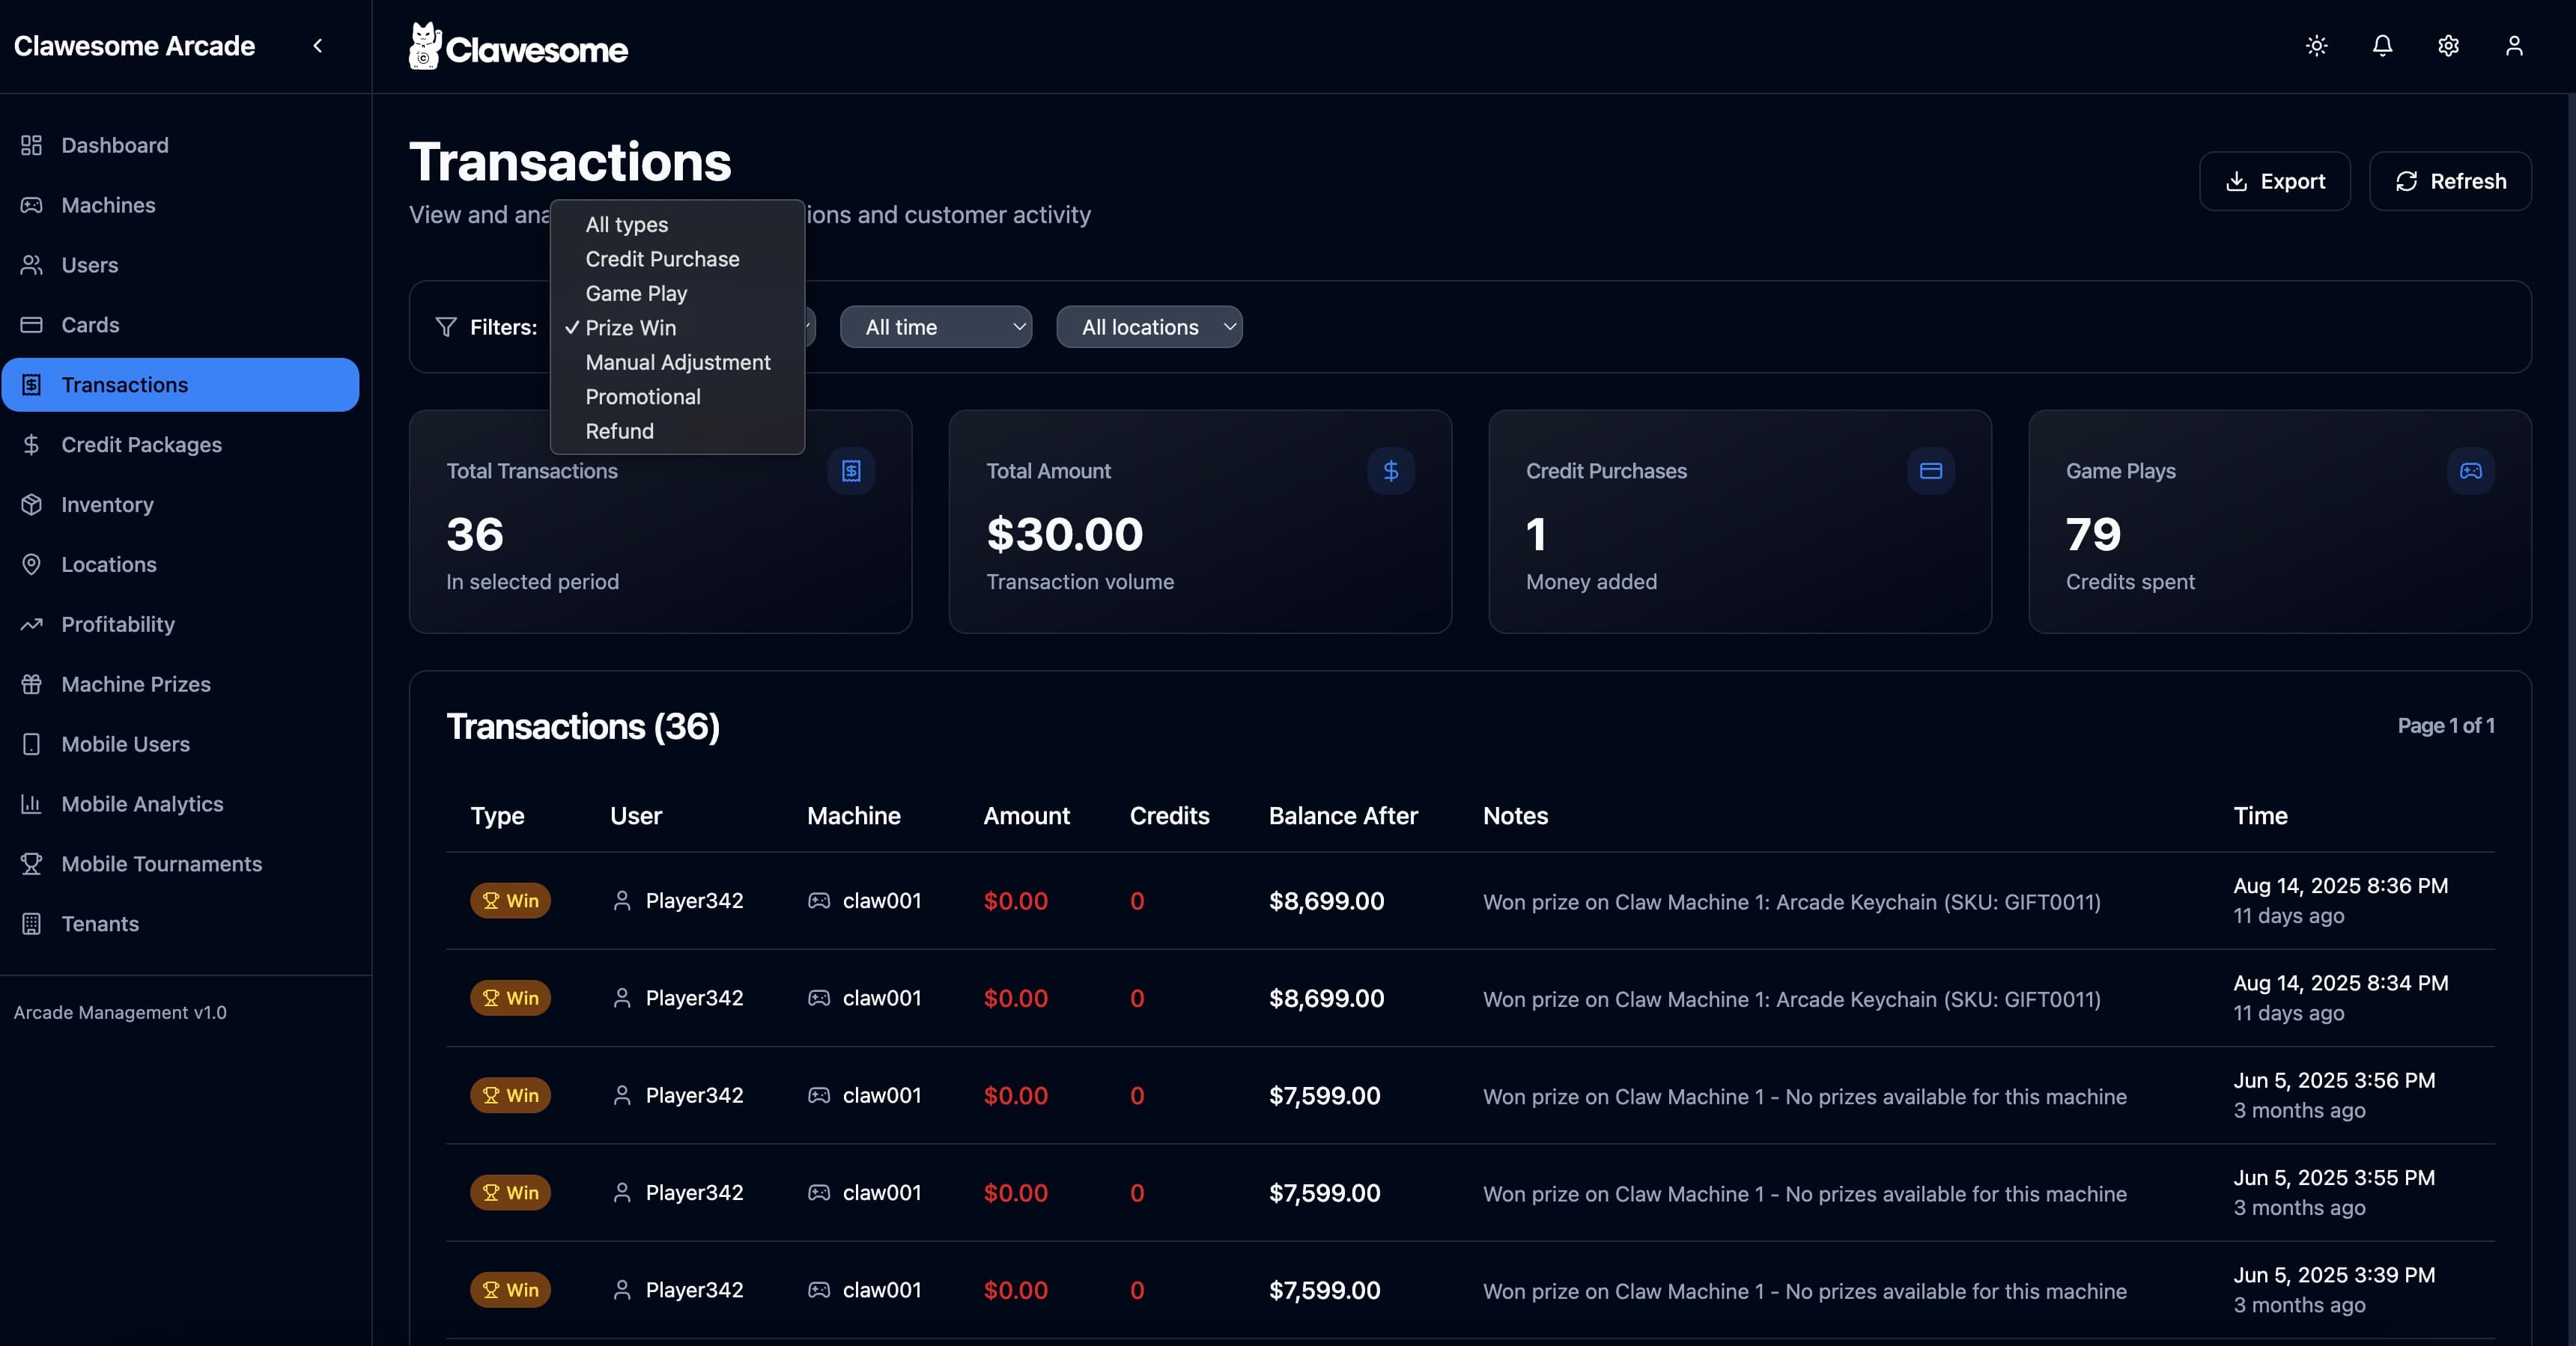Select Transactions in sidebar

tap(180, 385)
